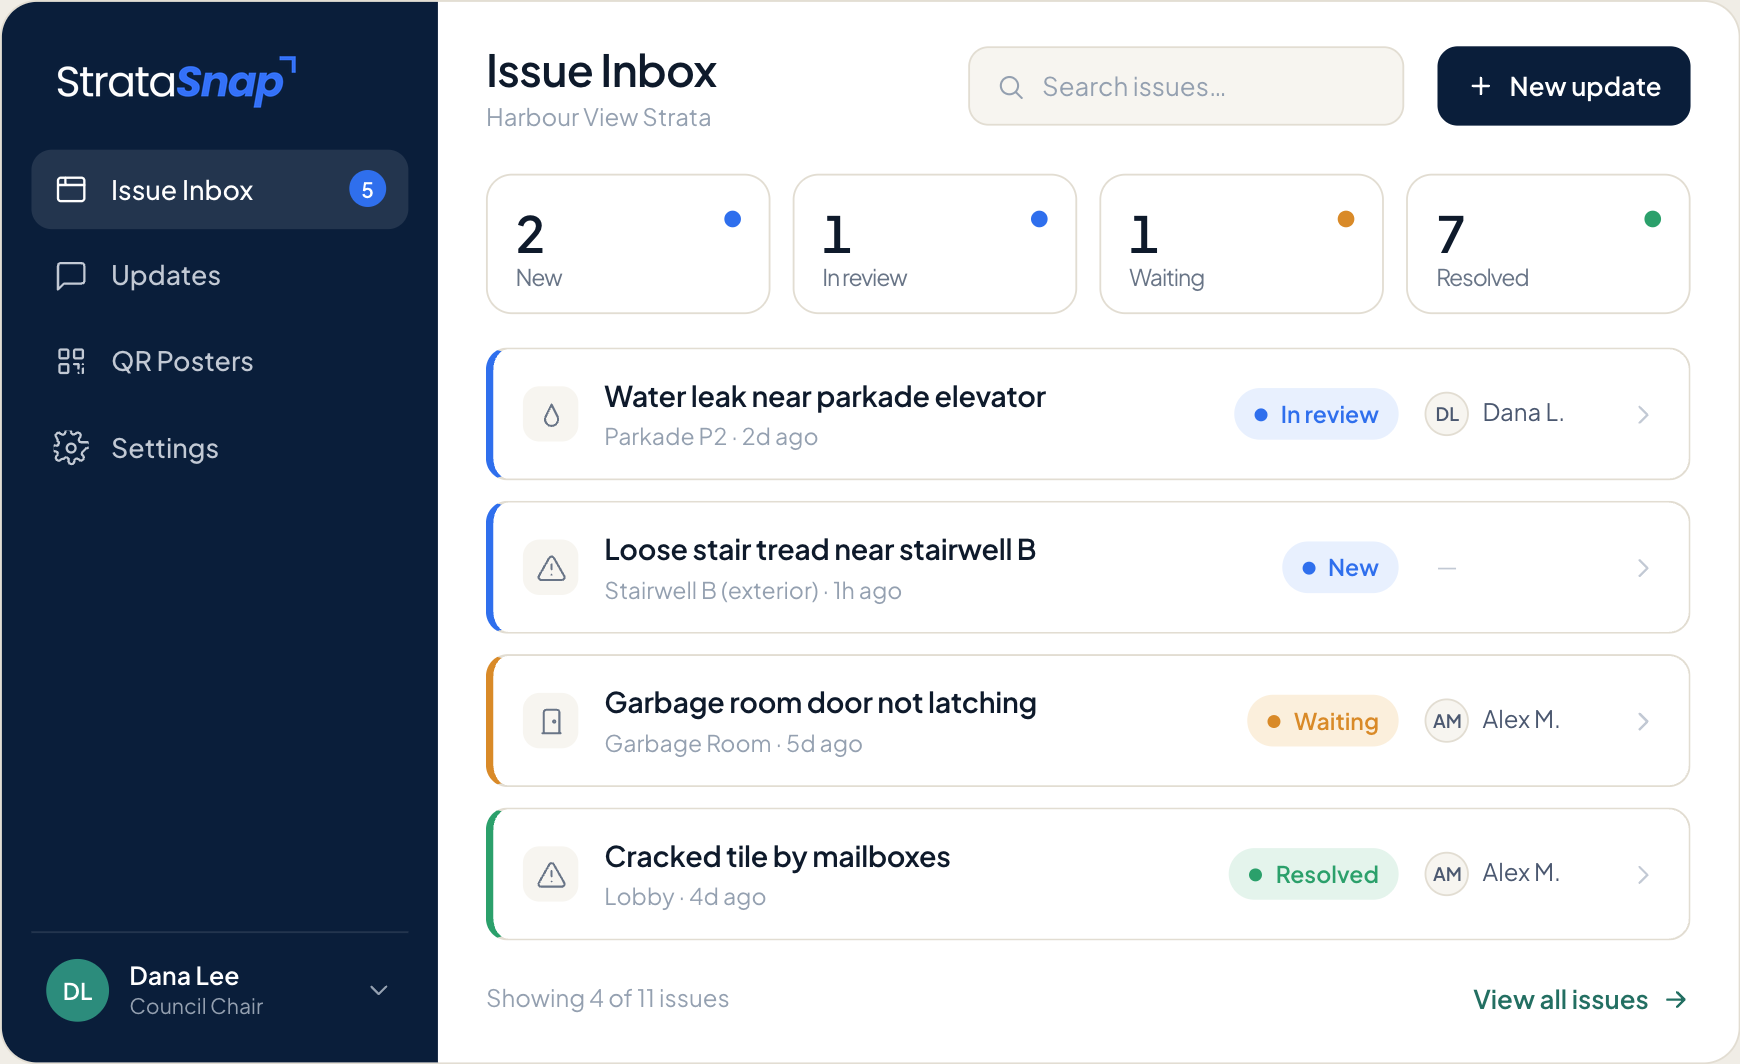The width and height of the screenshot is (1740, 1064).
Task: Click the unassigned dash on Loose stair tread
Action: point(1446,568)
